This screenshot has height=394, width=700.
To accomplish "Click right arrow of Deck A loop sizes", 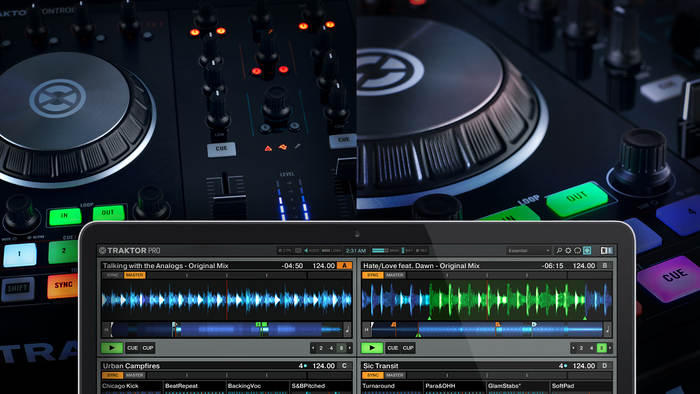I will [350, 348].
